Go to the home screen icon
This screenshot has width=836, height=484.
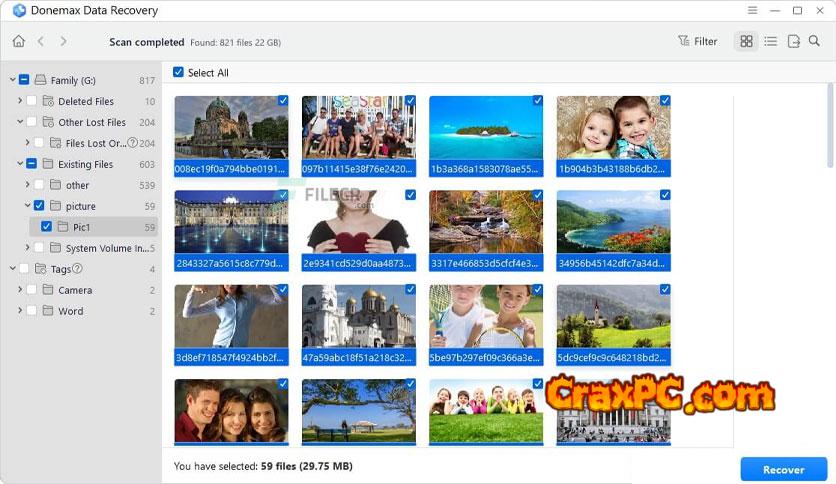[19, 41]
